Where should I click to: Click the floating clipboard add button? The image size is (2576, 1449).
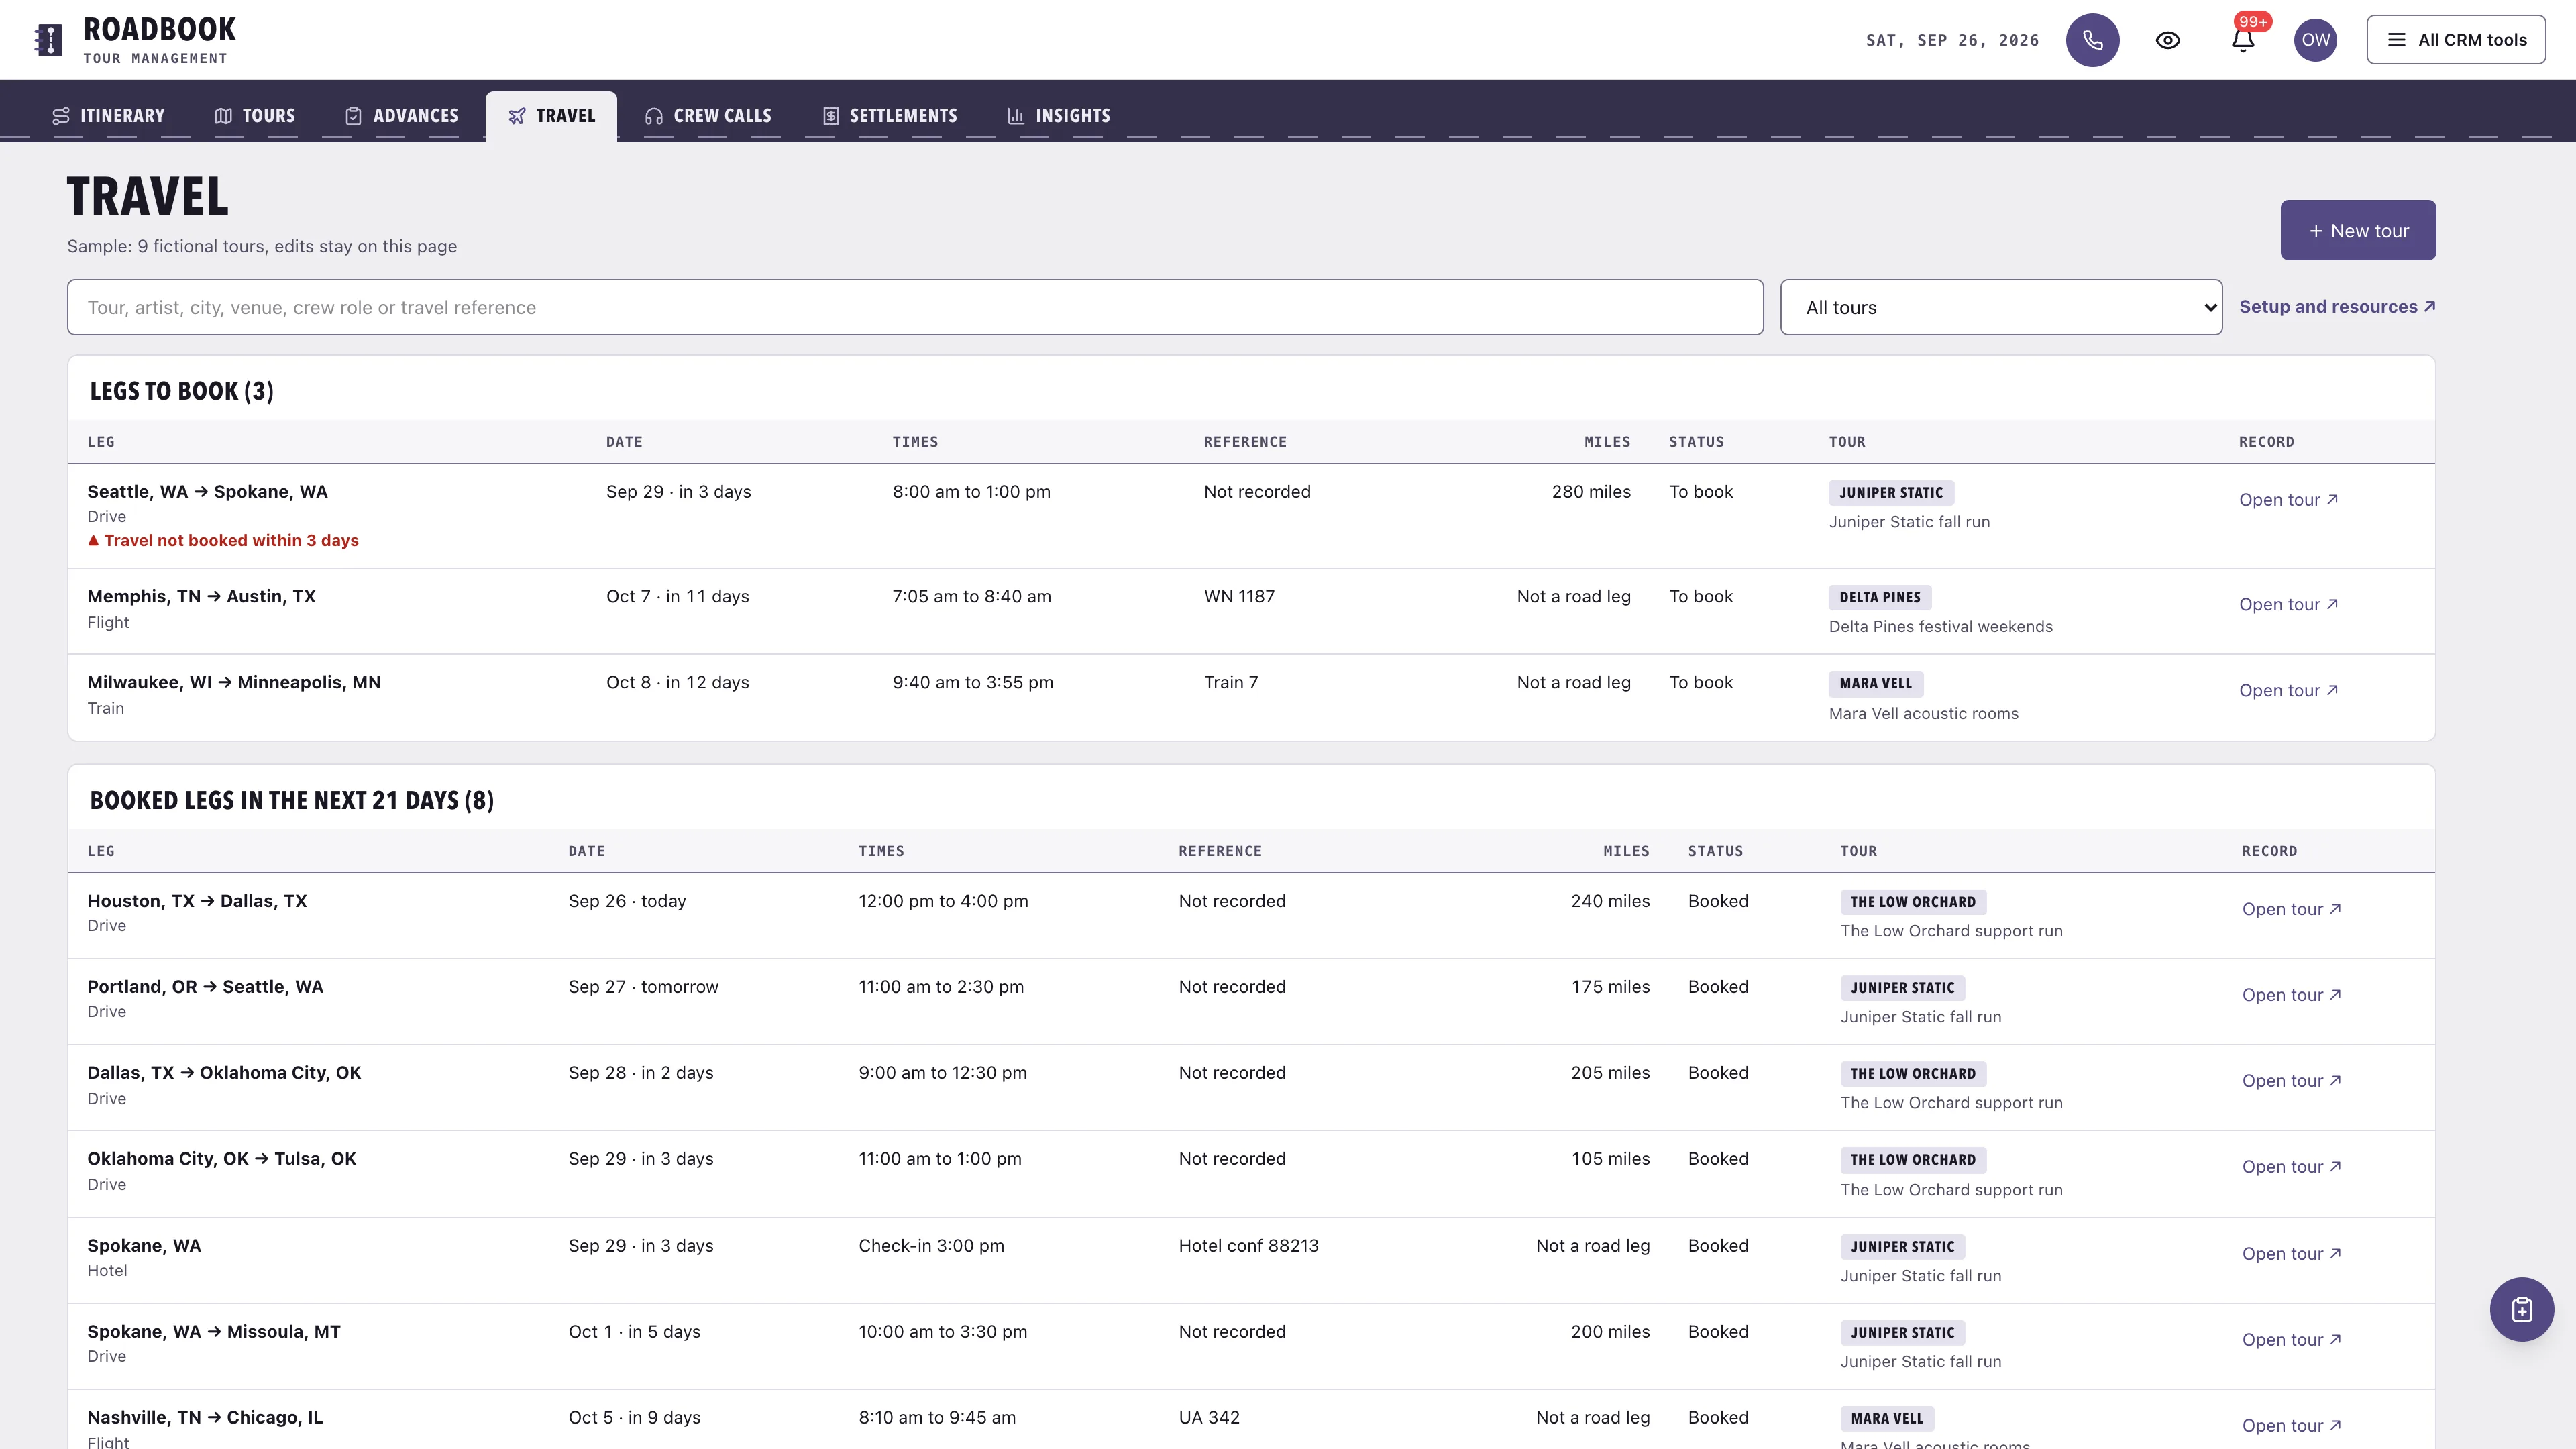(x=2521, y=1309)
